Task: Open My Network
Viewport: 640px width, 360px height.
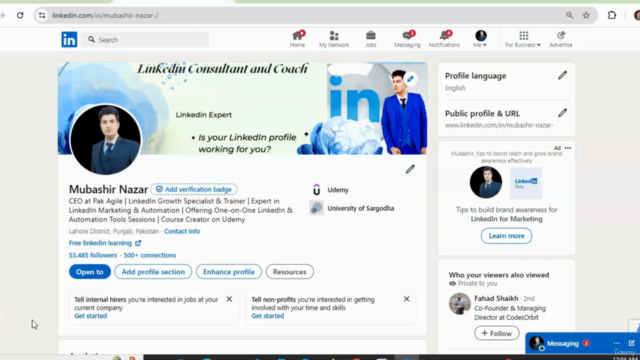Action: (x=334, y=39)
